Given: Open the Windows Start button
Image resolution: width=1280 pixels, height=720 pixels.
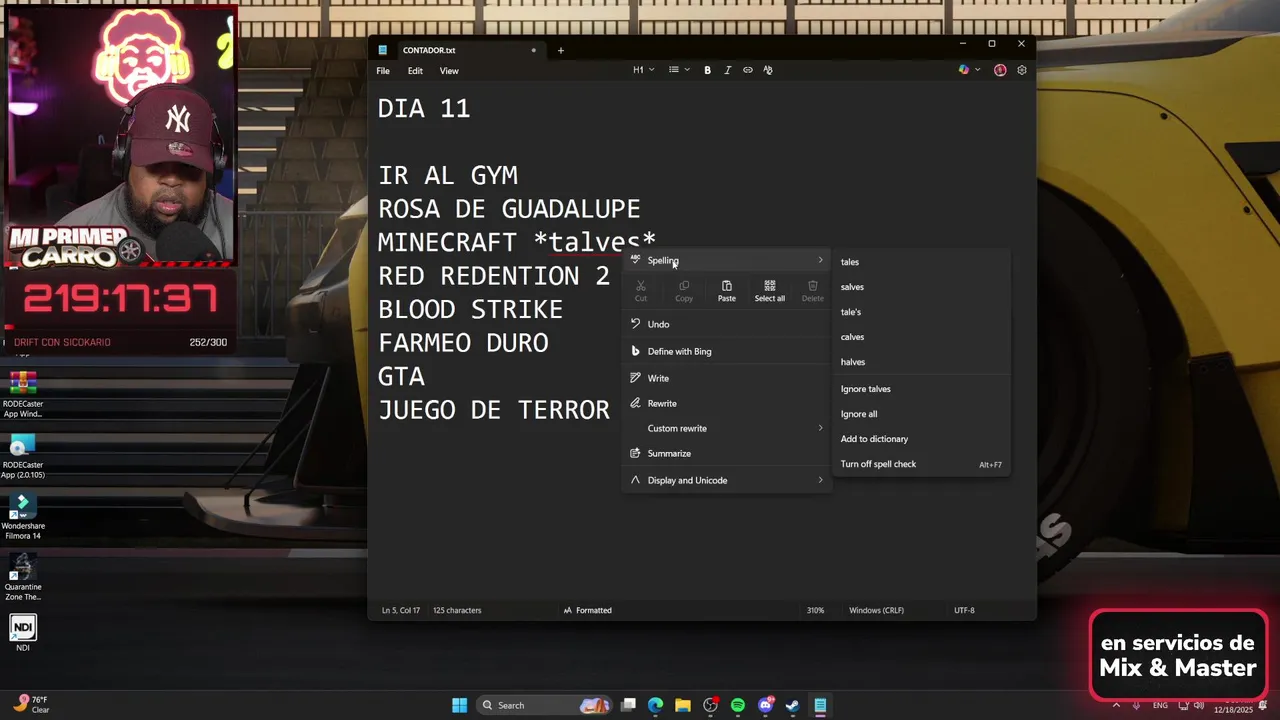Looking at the screenshot, I should [x=459, y=705].
